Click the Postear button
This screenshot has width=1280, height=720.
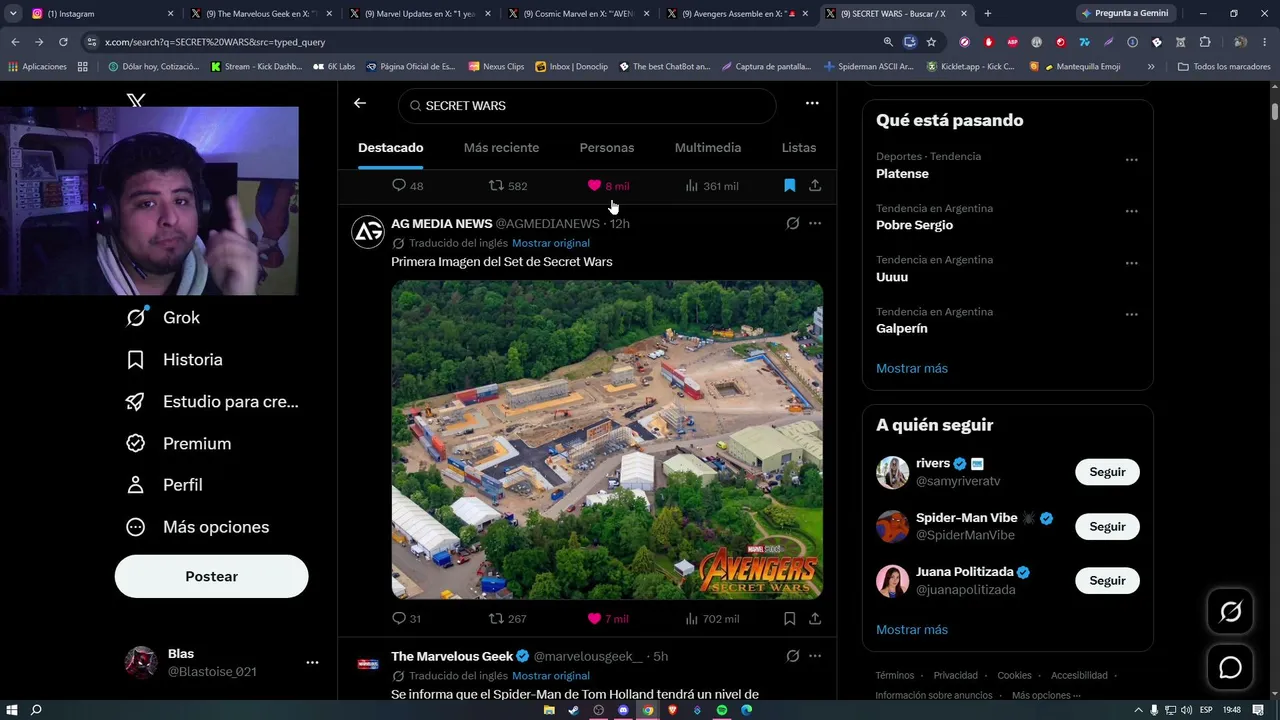pos(211,577)
